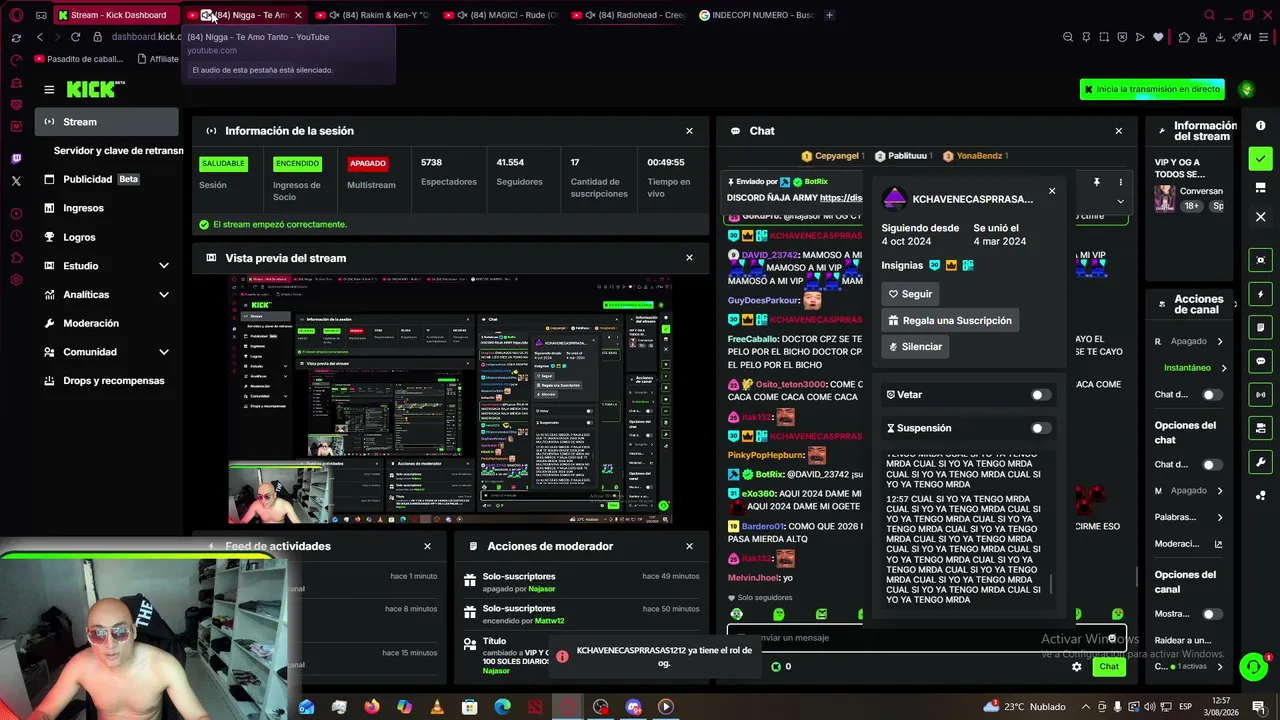Close the Información de la sesión panel
This screenshot has height=720, width=1280.
[x=689, y=131]
